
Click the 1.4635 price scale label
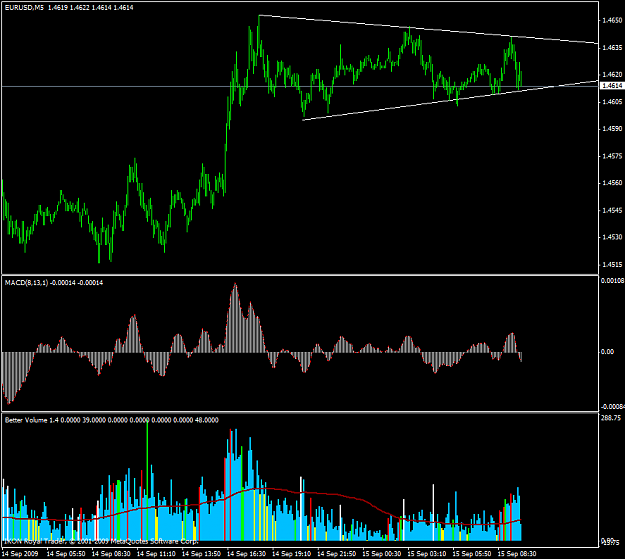coord(612,48)
